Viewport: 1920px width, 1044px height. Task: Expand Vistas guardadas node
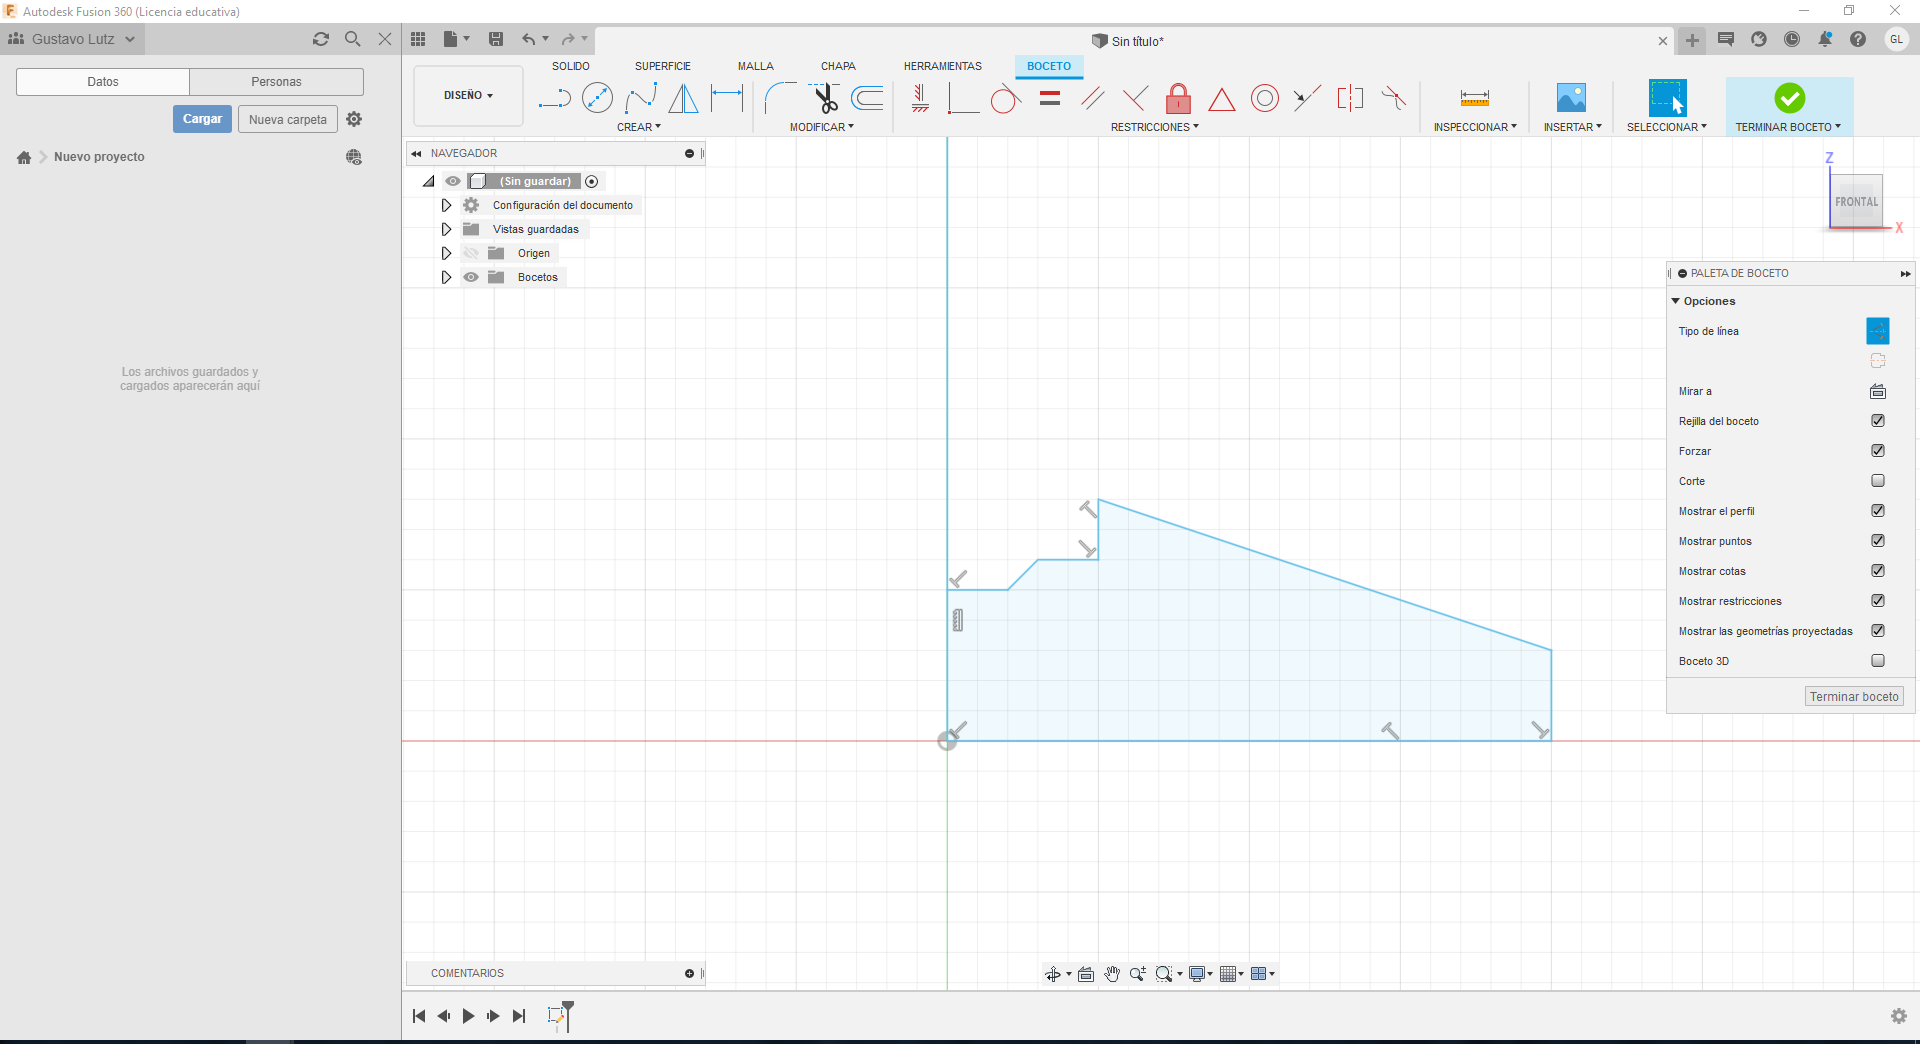click(446, 229)
